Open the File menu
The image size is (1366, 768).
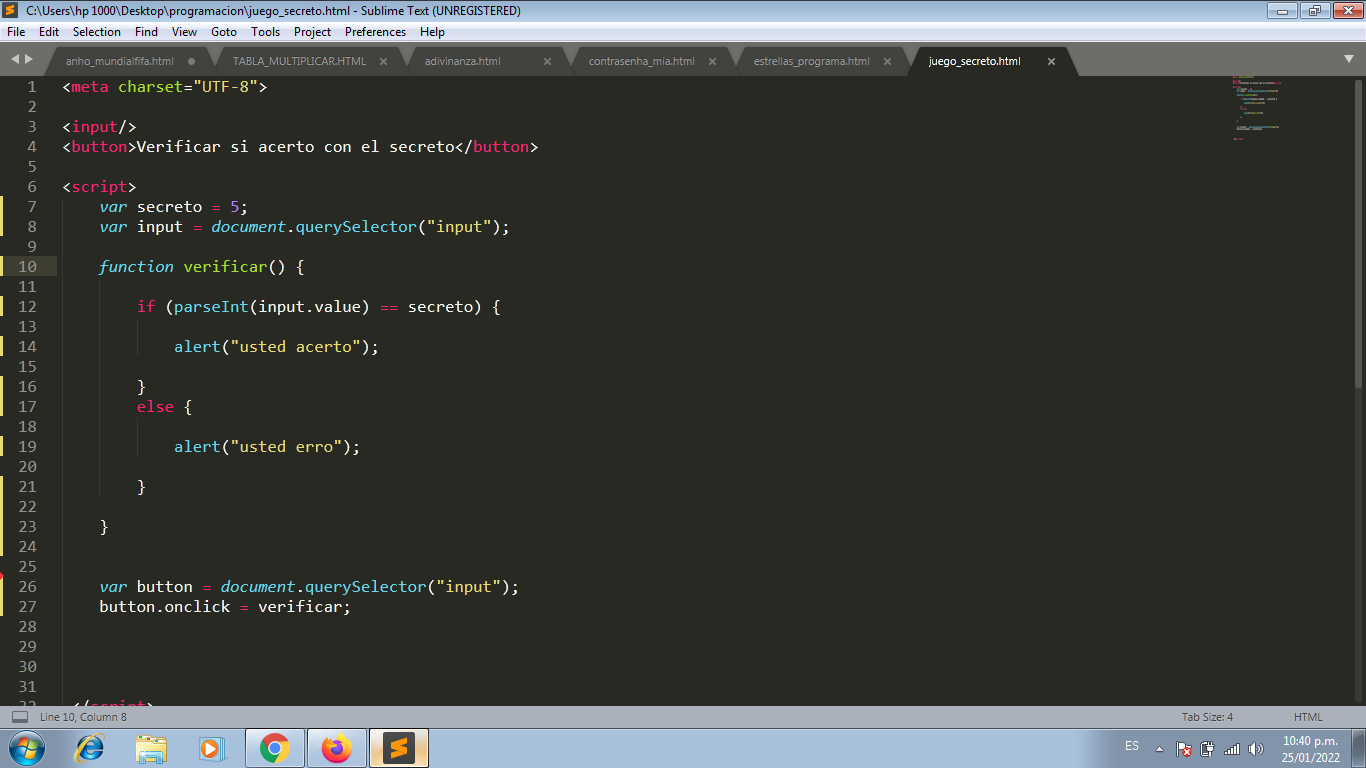tap(16, 32)
